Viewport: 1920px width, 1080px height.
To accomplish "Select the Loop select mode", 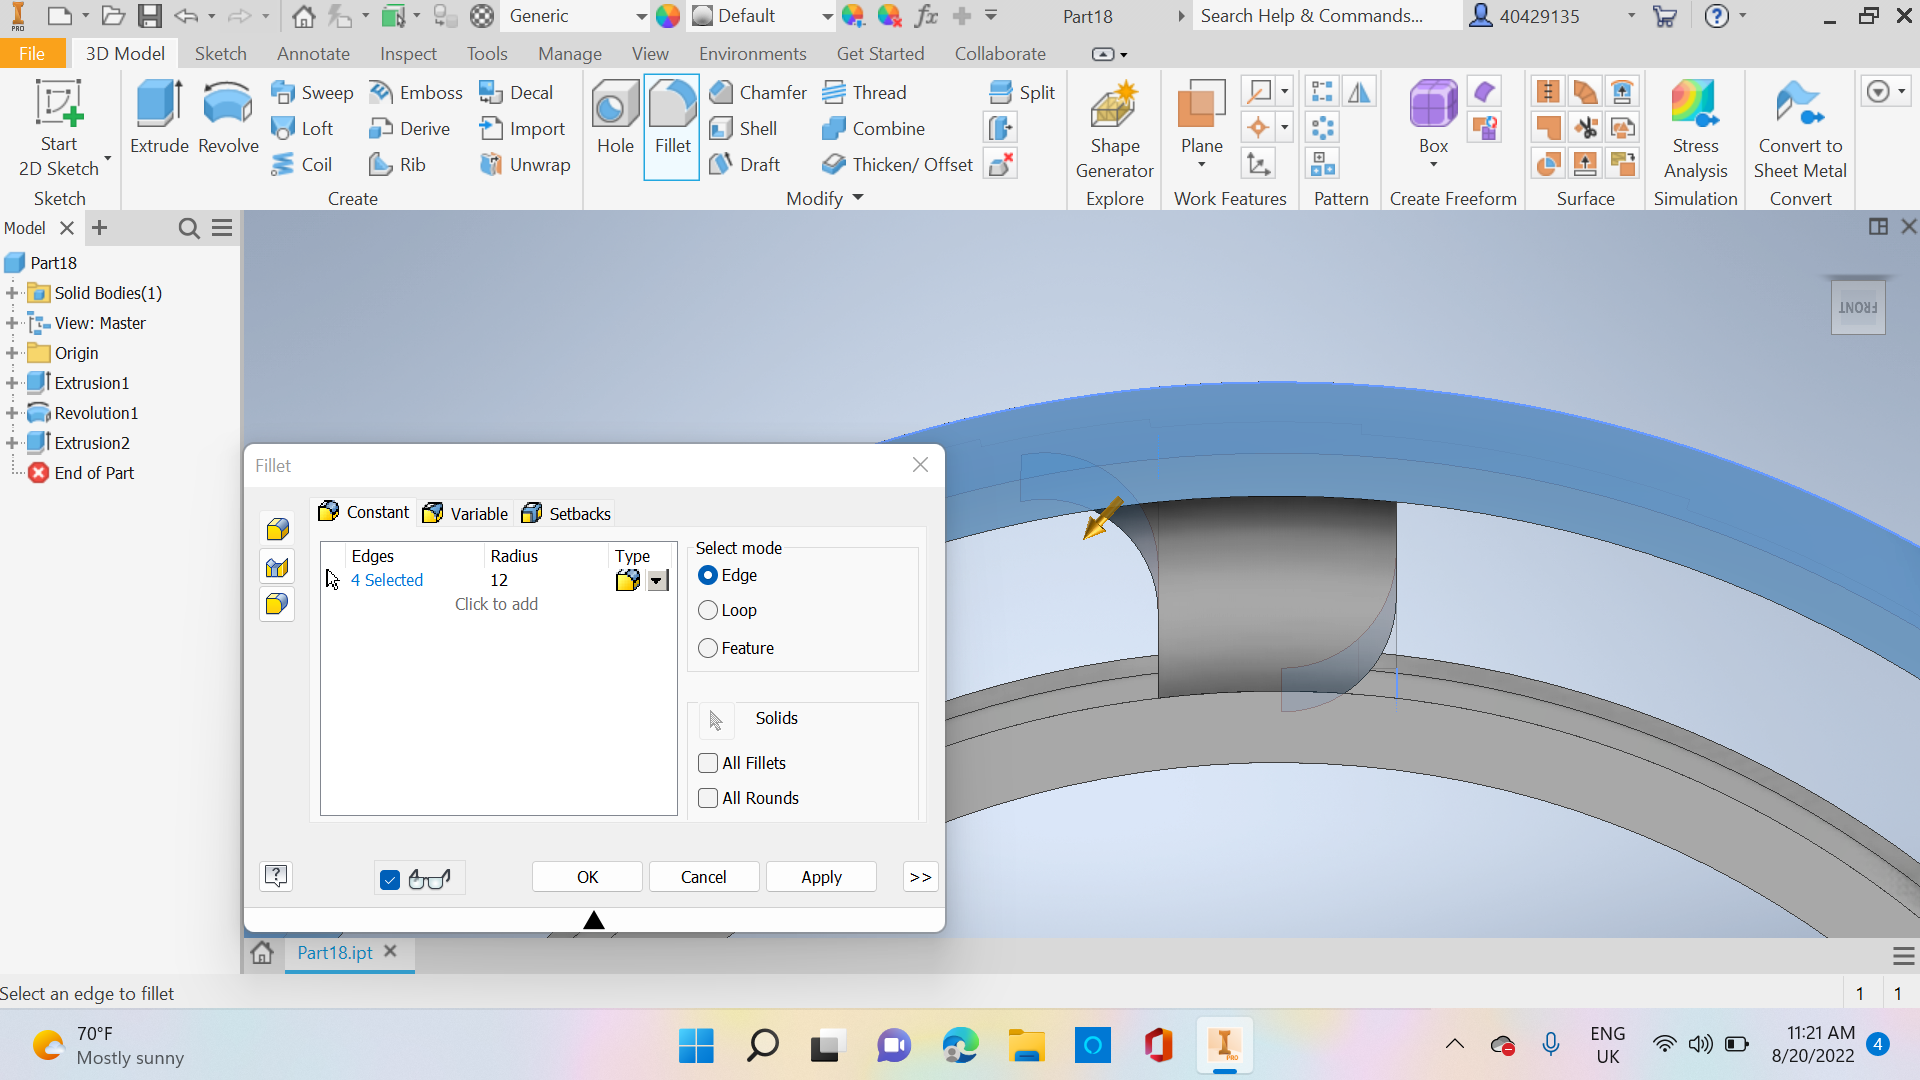I will pyautogui.click(x=708, y=610).
